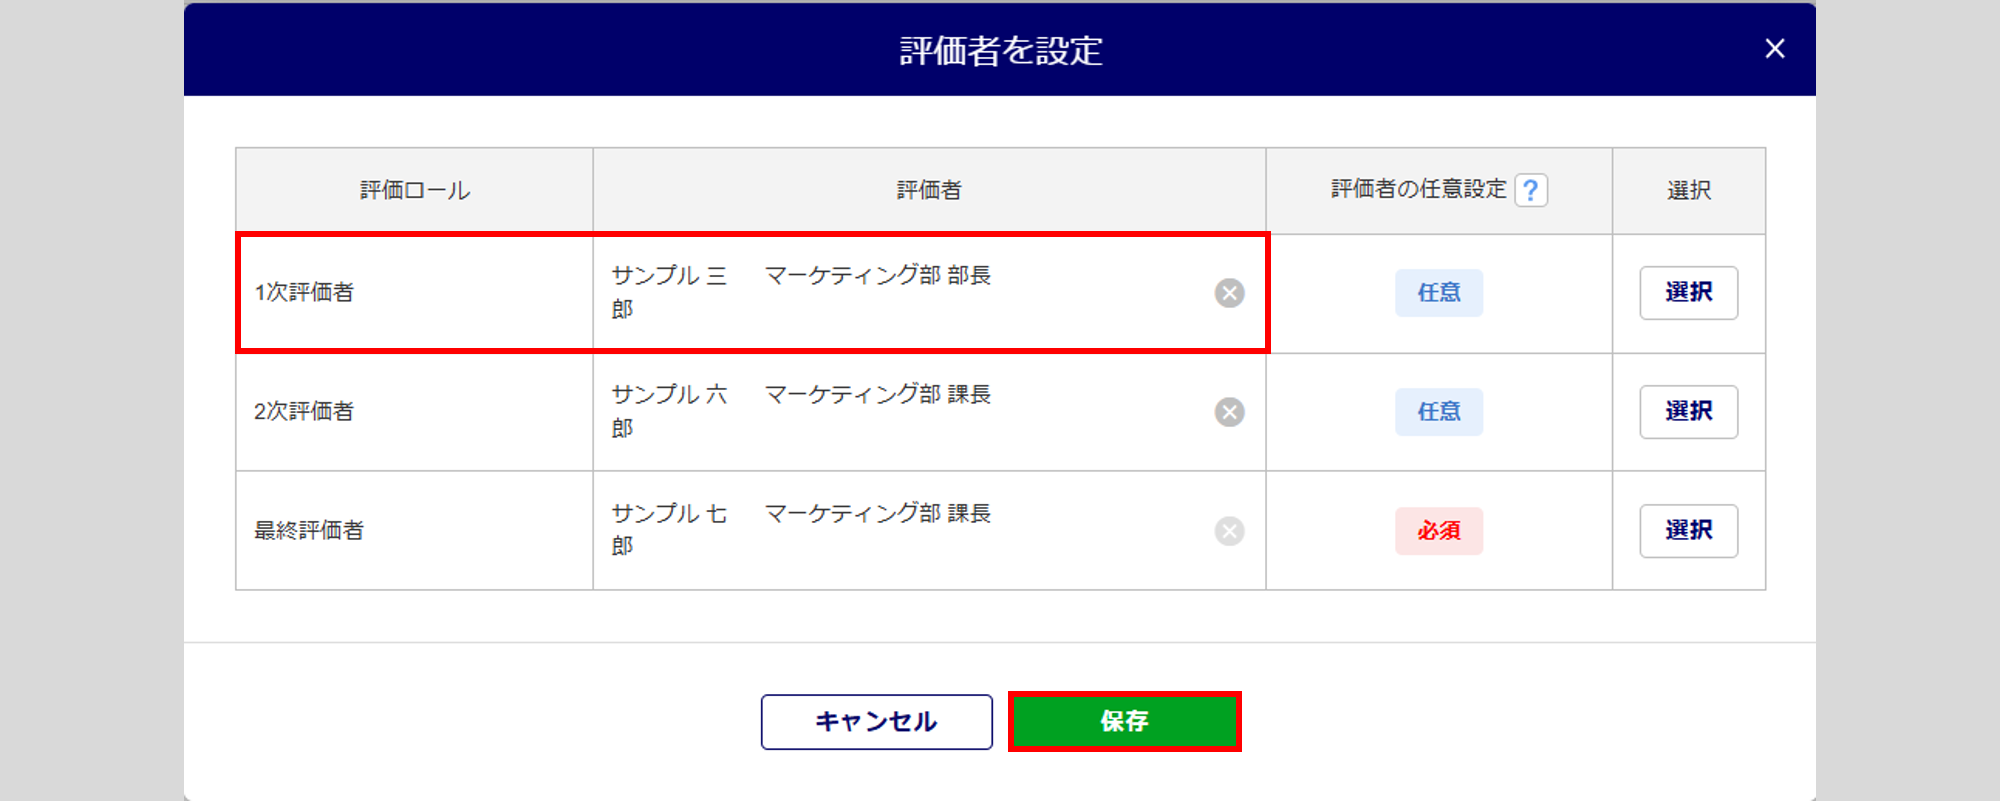Save the evaluator settings with 保存
Screen dimensions: 2000x801
click(x=1125, y=721)
